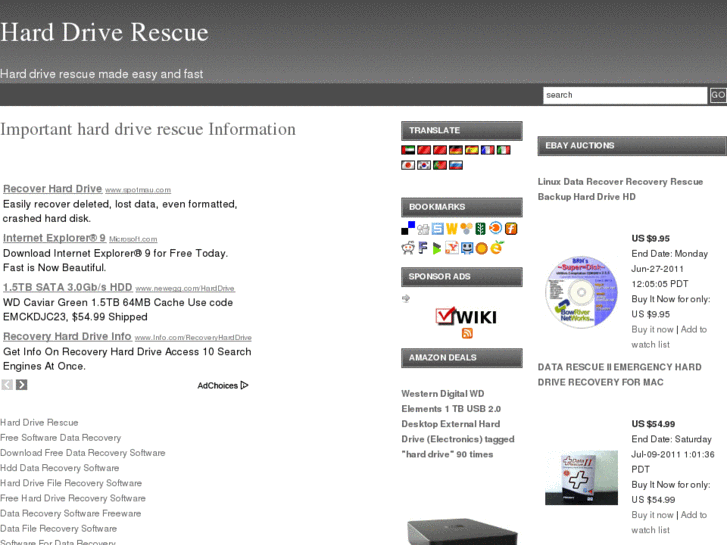The height and width of the screenshot is (545, 727).
Task: Add the US $54.99 item to watch list
Action: (x=669, y=522)
